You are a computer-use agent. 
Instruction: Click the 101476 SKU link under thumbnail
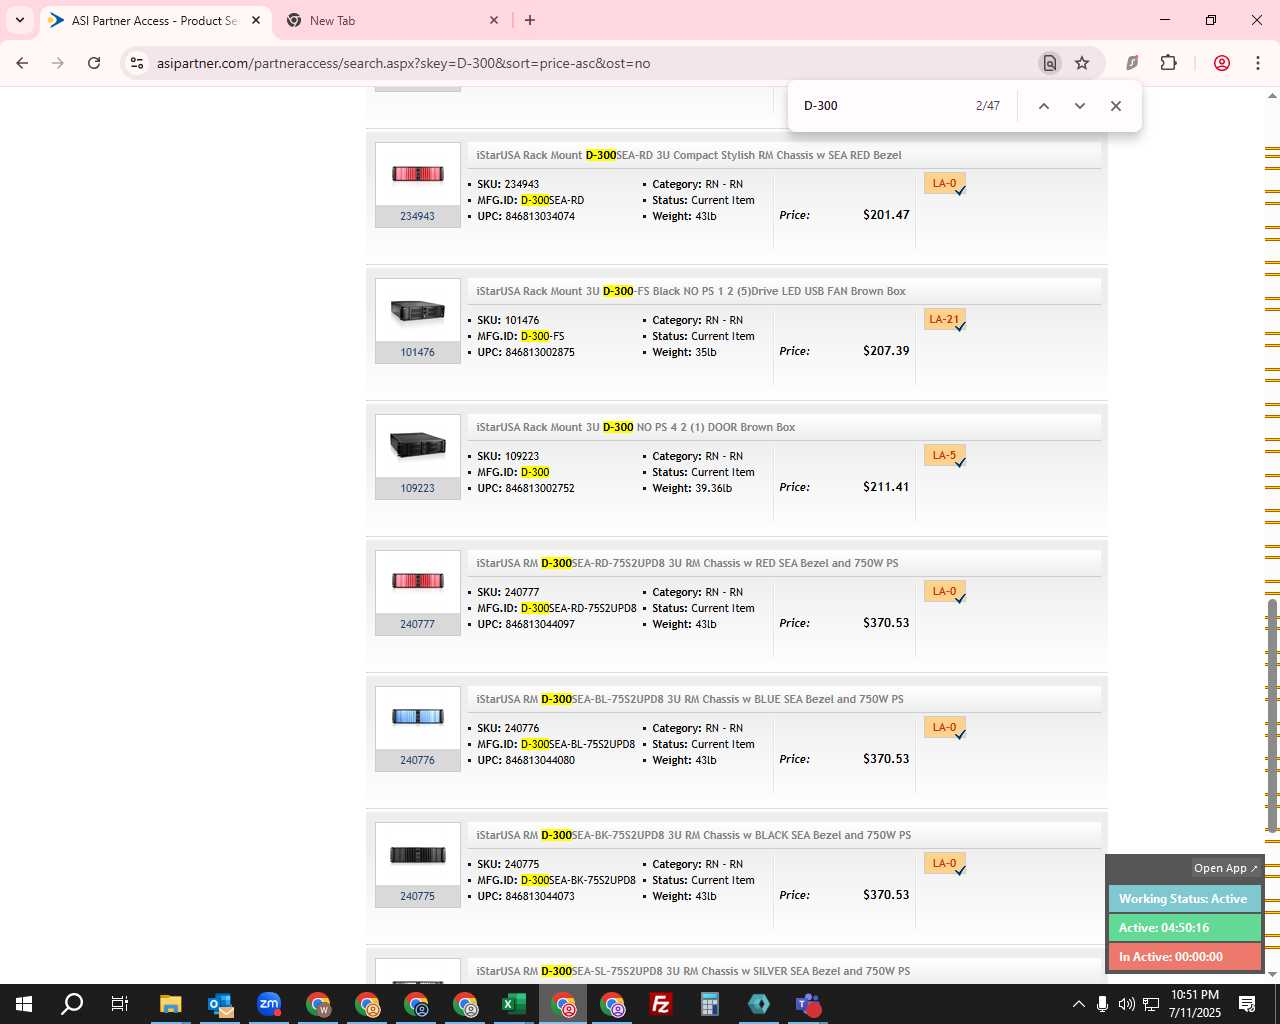click(418, 352)
